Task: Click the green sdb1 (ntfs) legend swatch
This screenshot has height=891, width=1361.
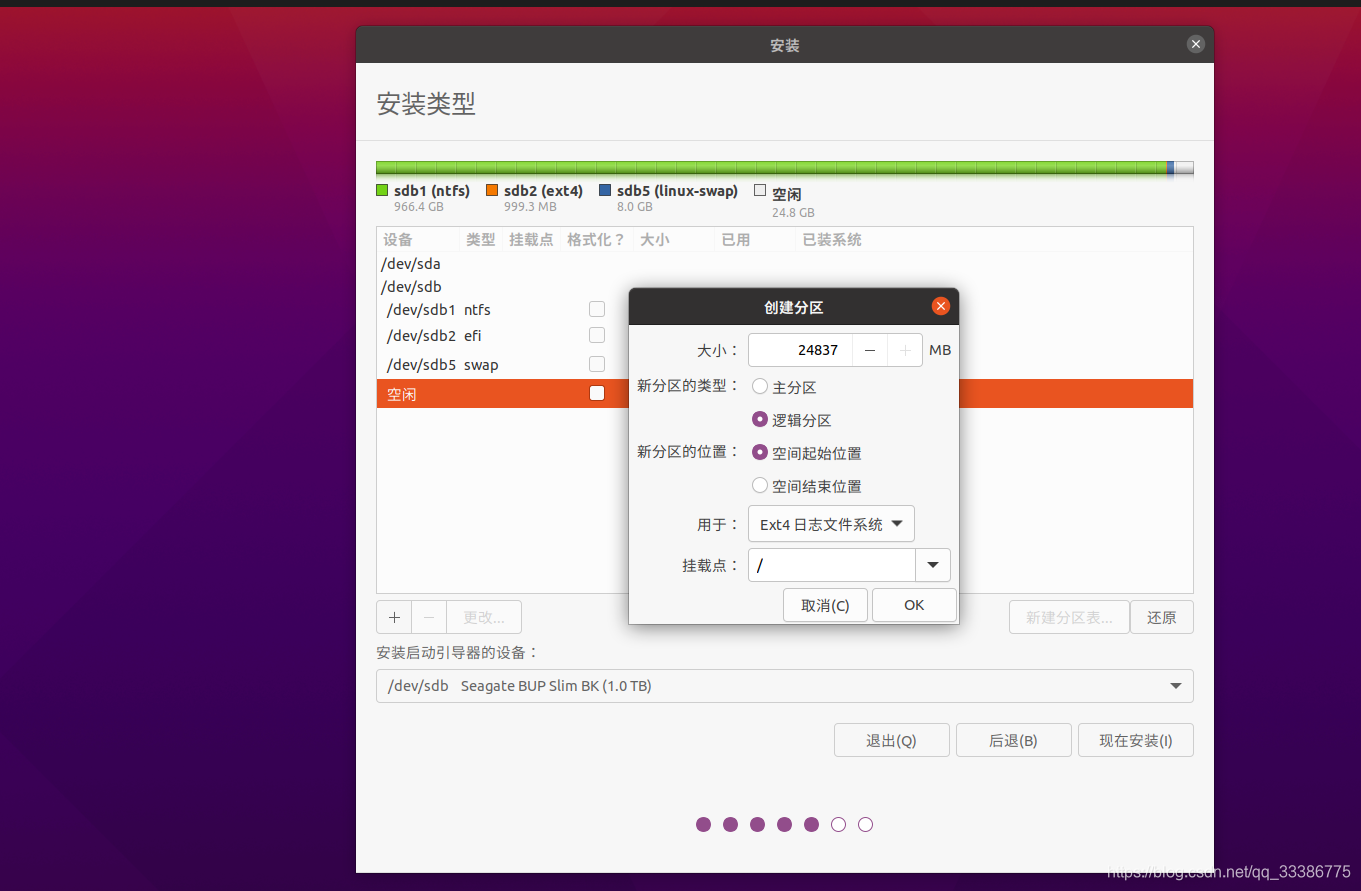Action: tap(382, 190)
